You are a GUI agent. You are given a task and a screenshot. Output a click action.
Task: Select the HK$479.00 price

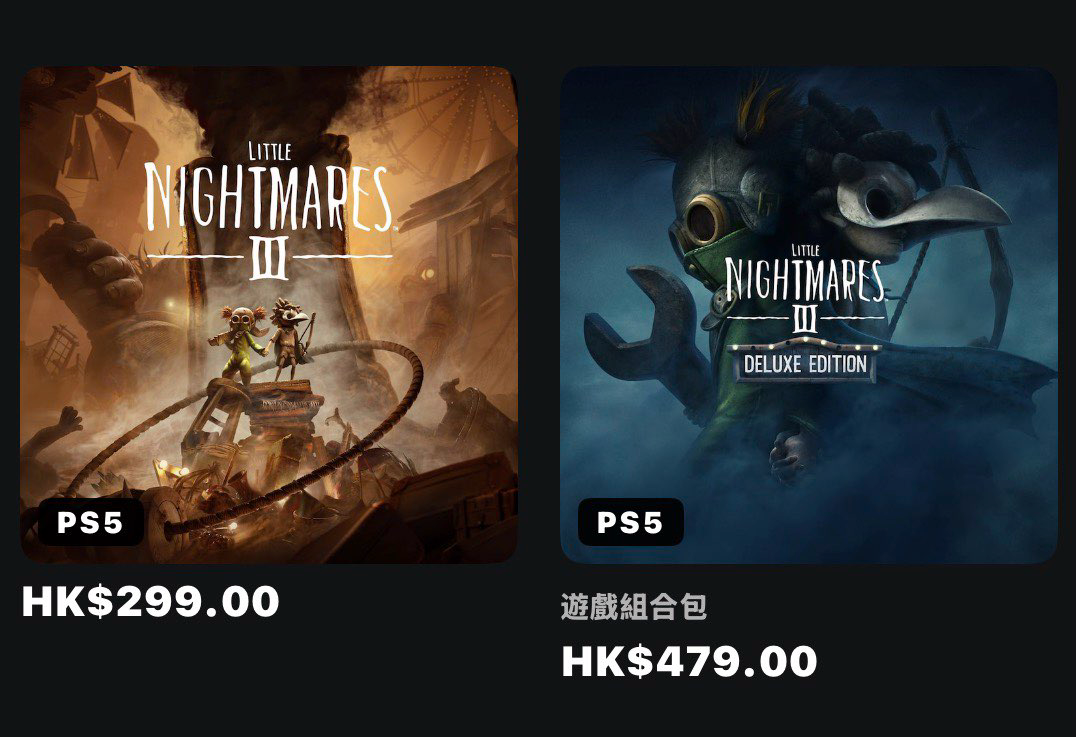(x=690, y=662)
